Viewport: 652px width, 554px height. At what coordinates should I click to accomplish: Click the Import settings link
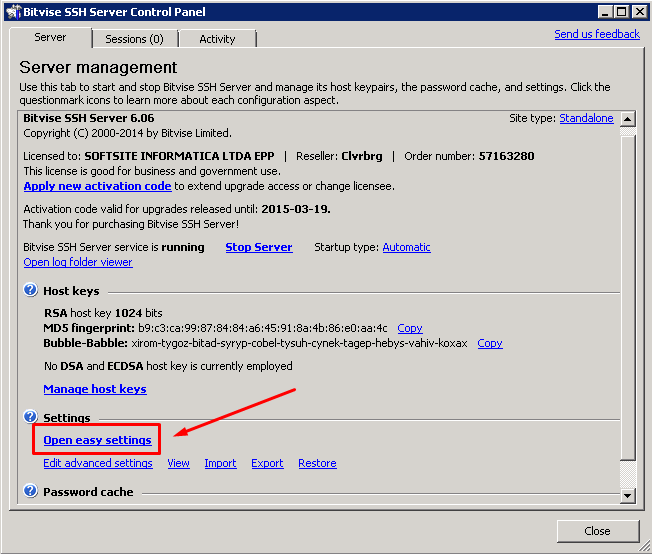point(220,463)
